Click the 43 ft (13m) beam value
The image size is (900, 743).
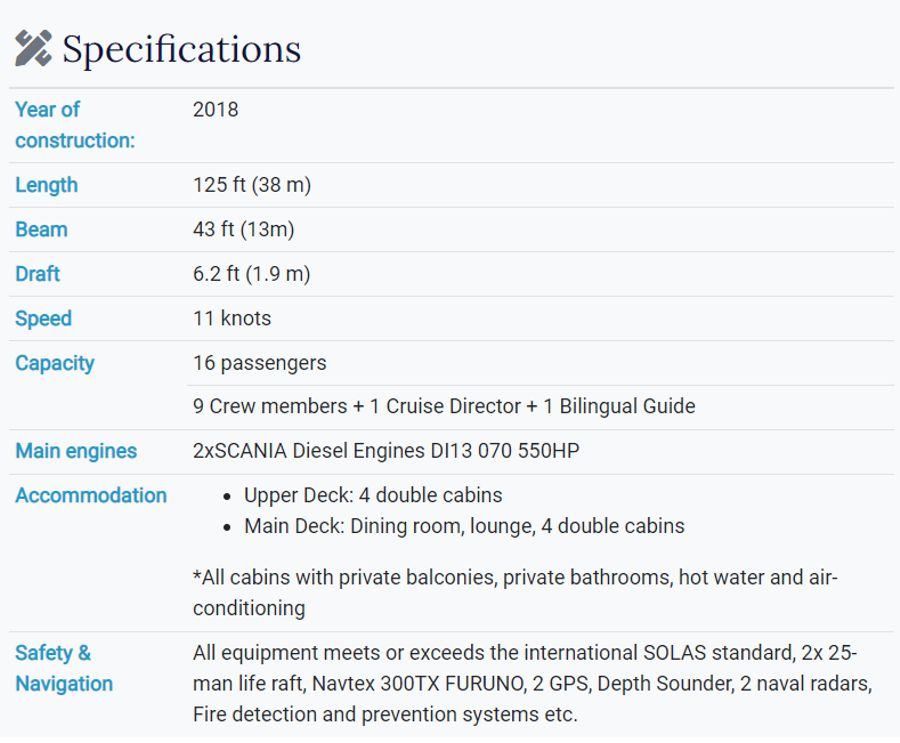[x=243, y=229]
